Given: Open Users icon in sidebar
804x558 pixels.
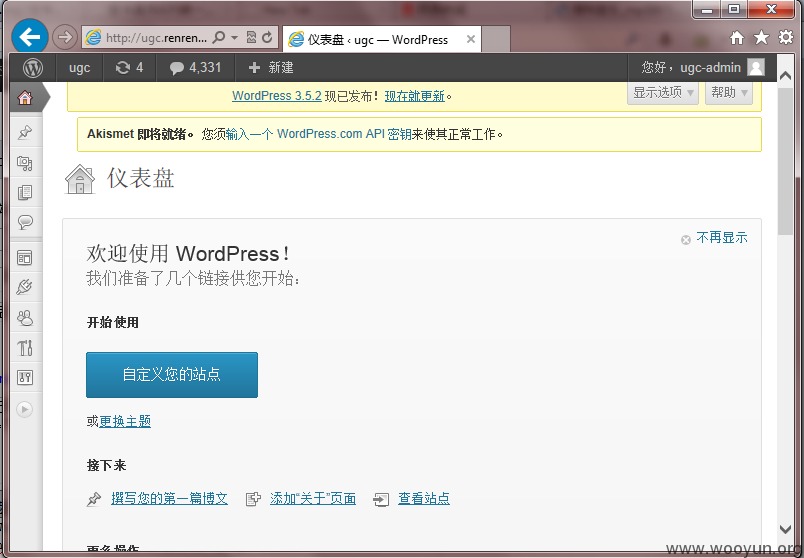Looking at the screenshot, I should pyautogui.click(x=25, y=318).
